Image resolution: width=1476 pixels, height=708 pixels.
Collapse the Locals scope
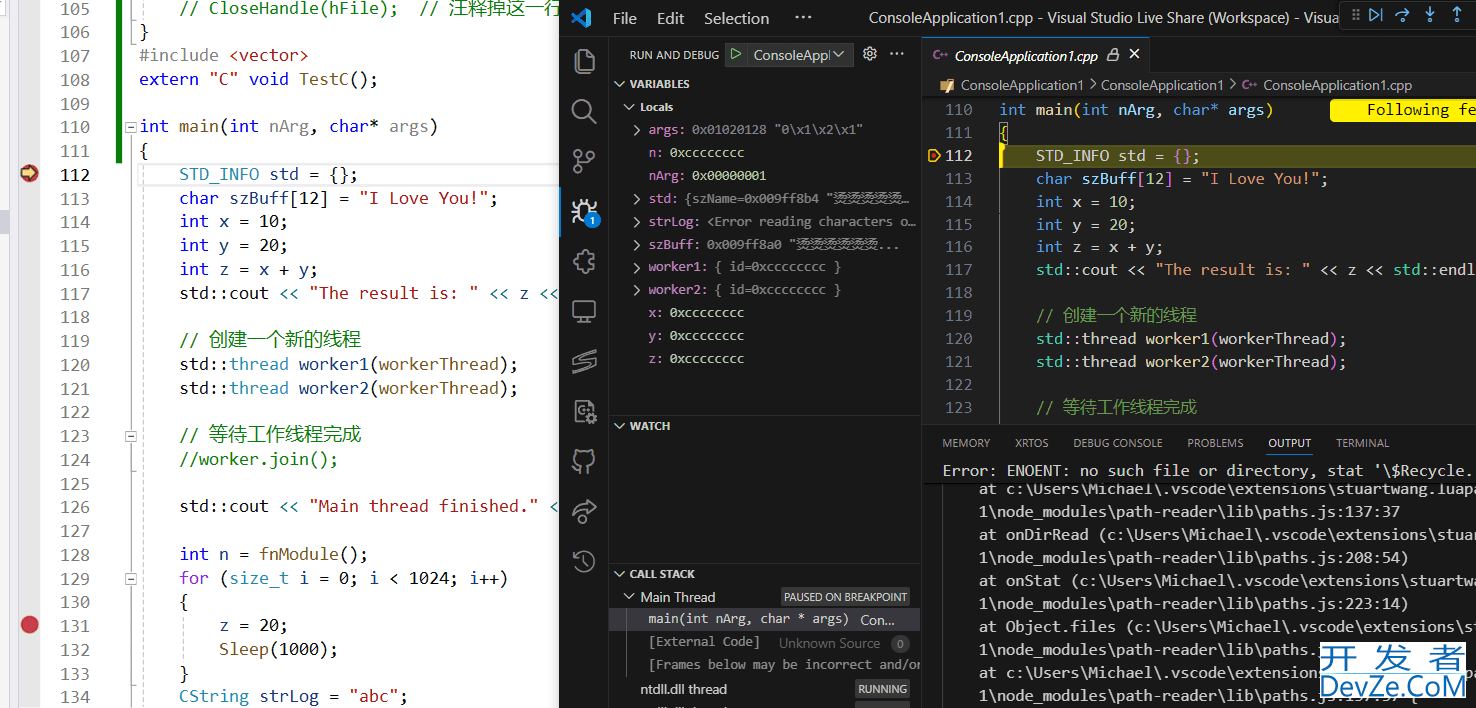coord(629,107)
